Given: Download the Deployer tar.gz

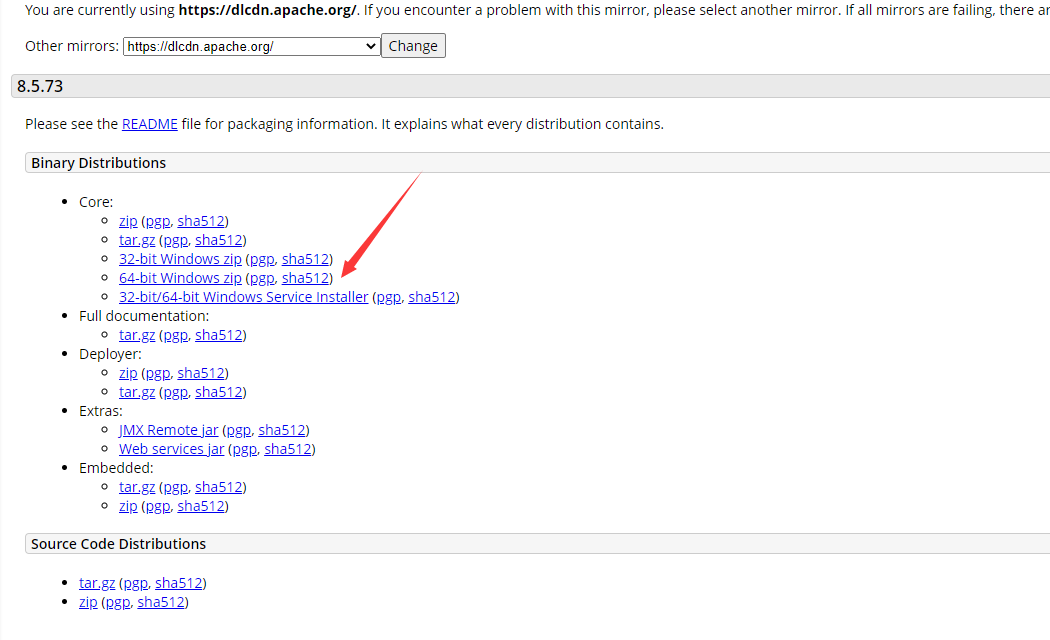Looking at the screenshot, I should coord(137,392).
